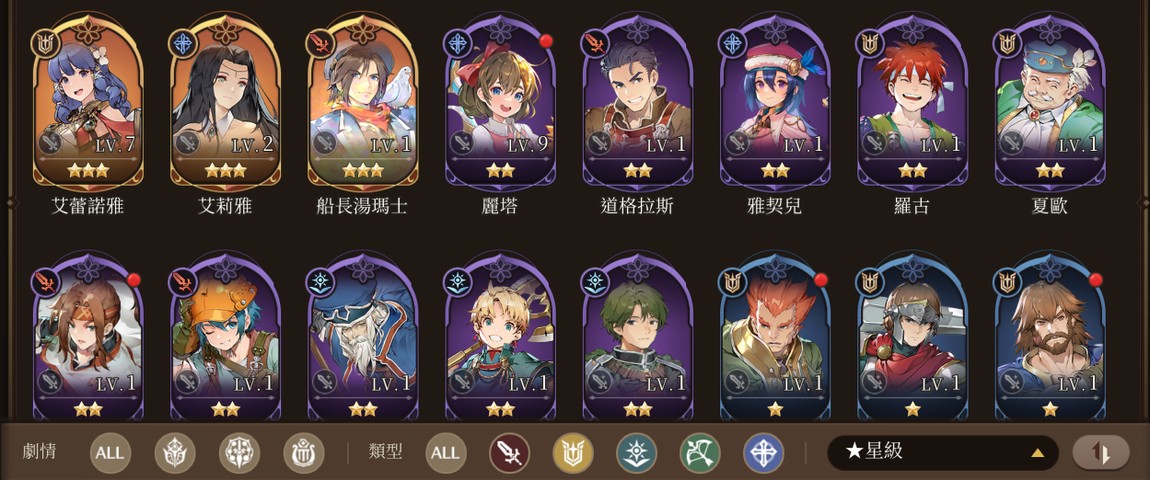
Task: Click the 羅古 name label
Action: [912, 206]
